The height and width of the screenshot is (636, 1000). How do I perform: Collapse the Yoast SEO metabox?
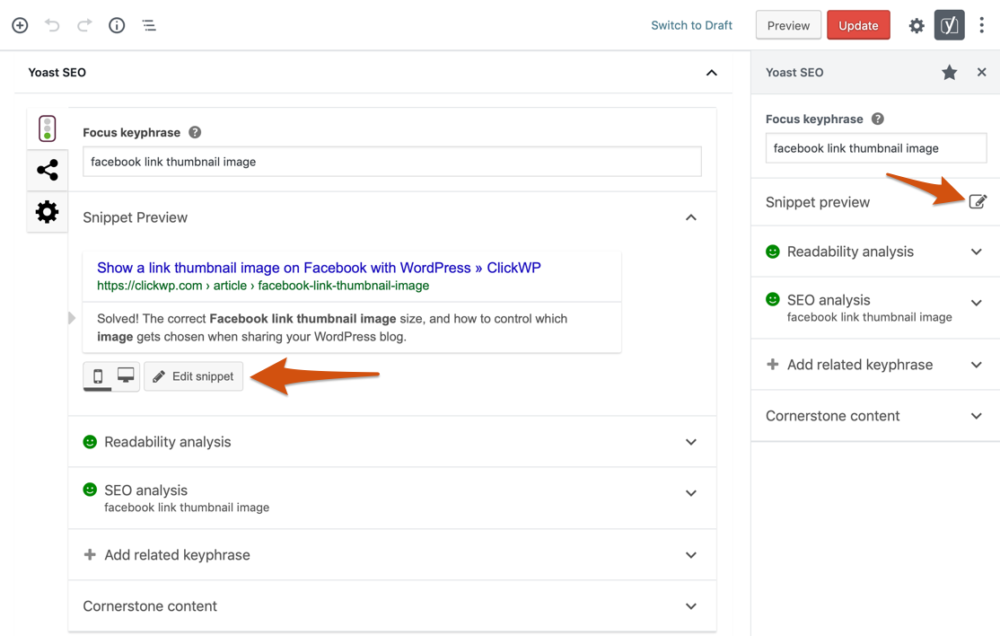pyautogui.click(x=712, y=73)
